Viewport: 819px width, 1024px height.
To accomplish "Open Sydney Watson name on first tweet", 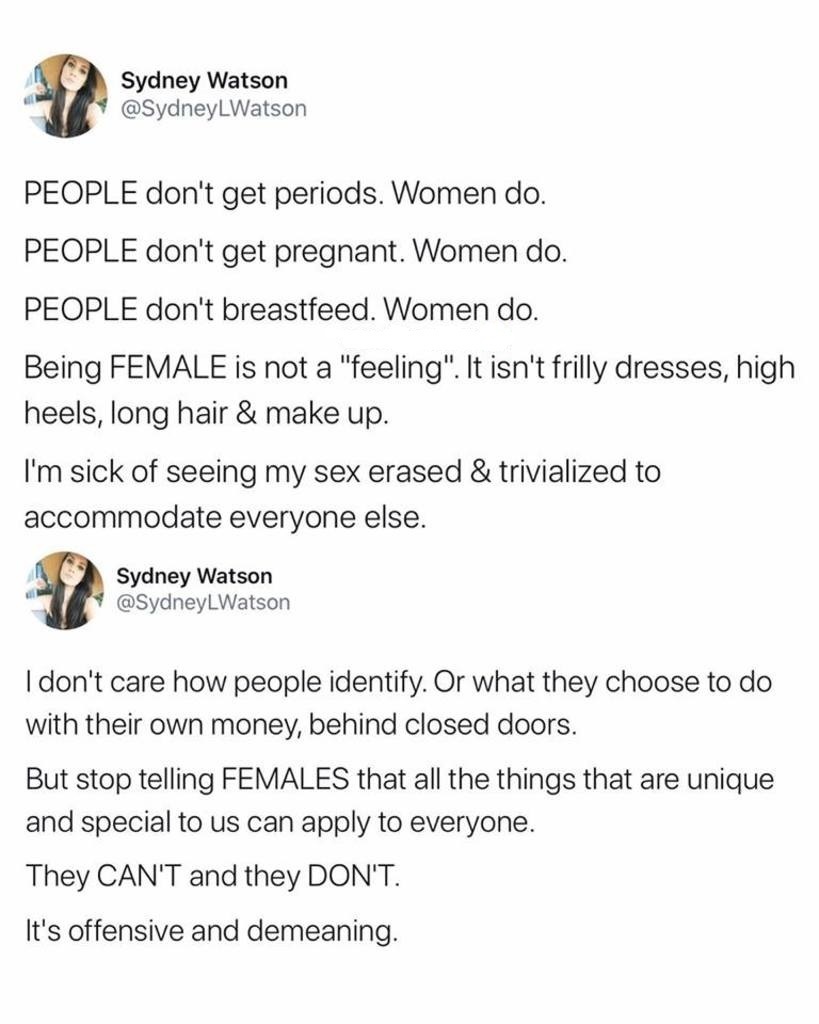I will pos(204,79).
